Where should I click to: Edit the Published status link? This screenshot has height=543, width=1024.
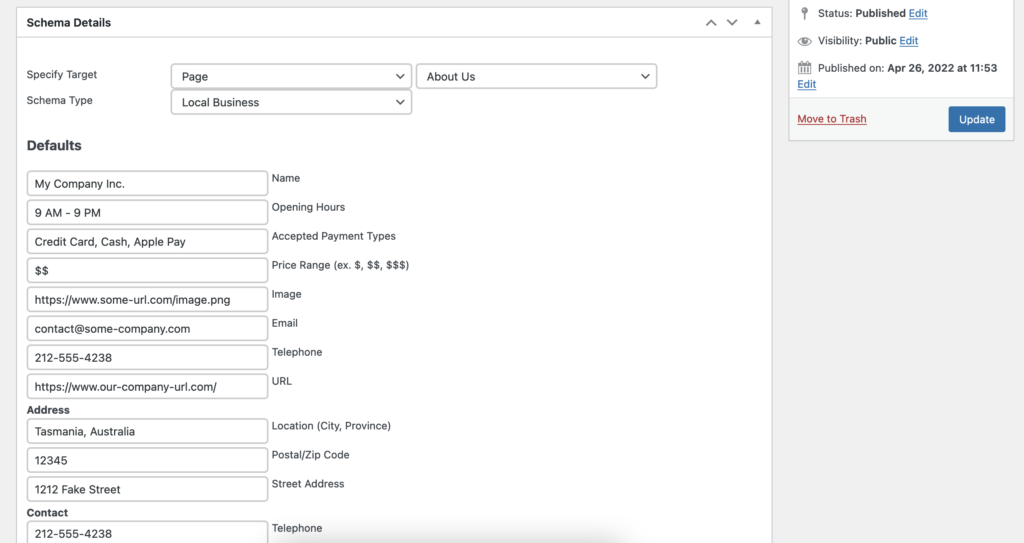[x=918, y=13]
